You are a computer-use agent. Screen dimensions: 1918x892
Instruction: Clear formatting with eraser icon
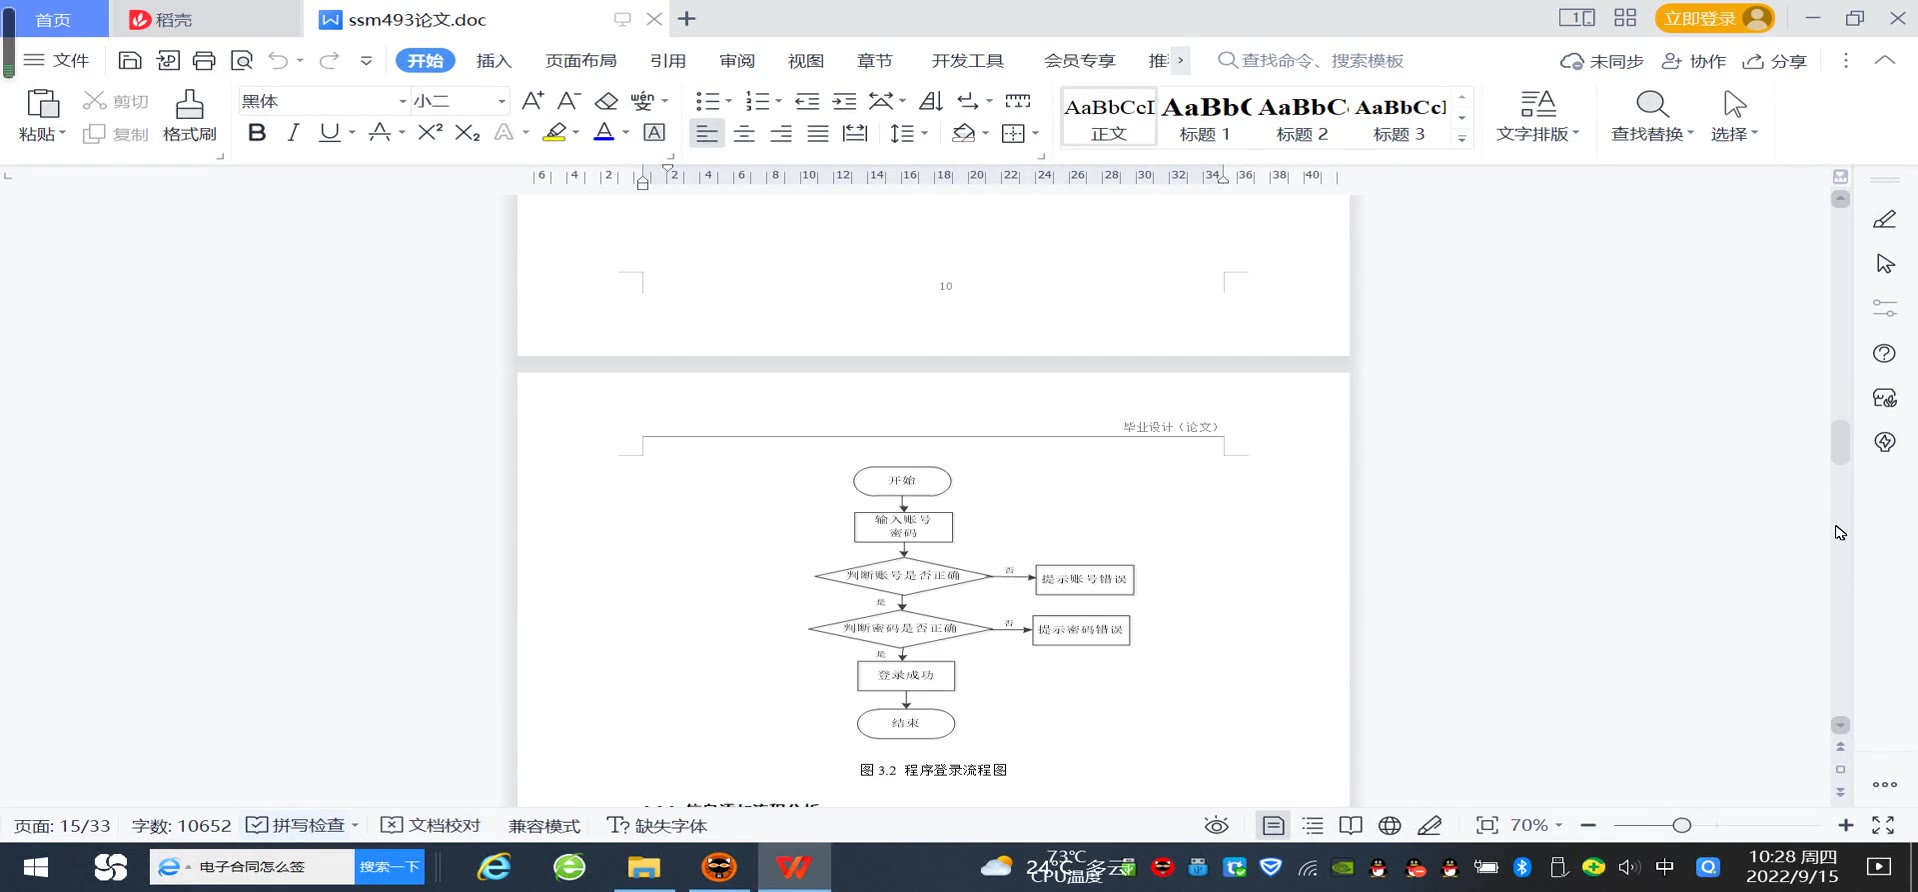click(x=606, y=101)
